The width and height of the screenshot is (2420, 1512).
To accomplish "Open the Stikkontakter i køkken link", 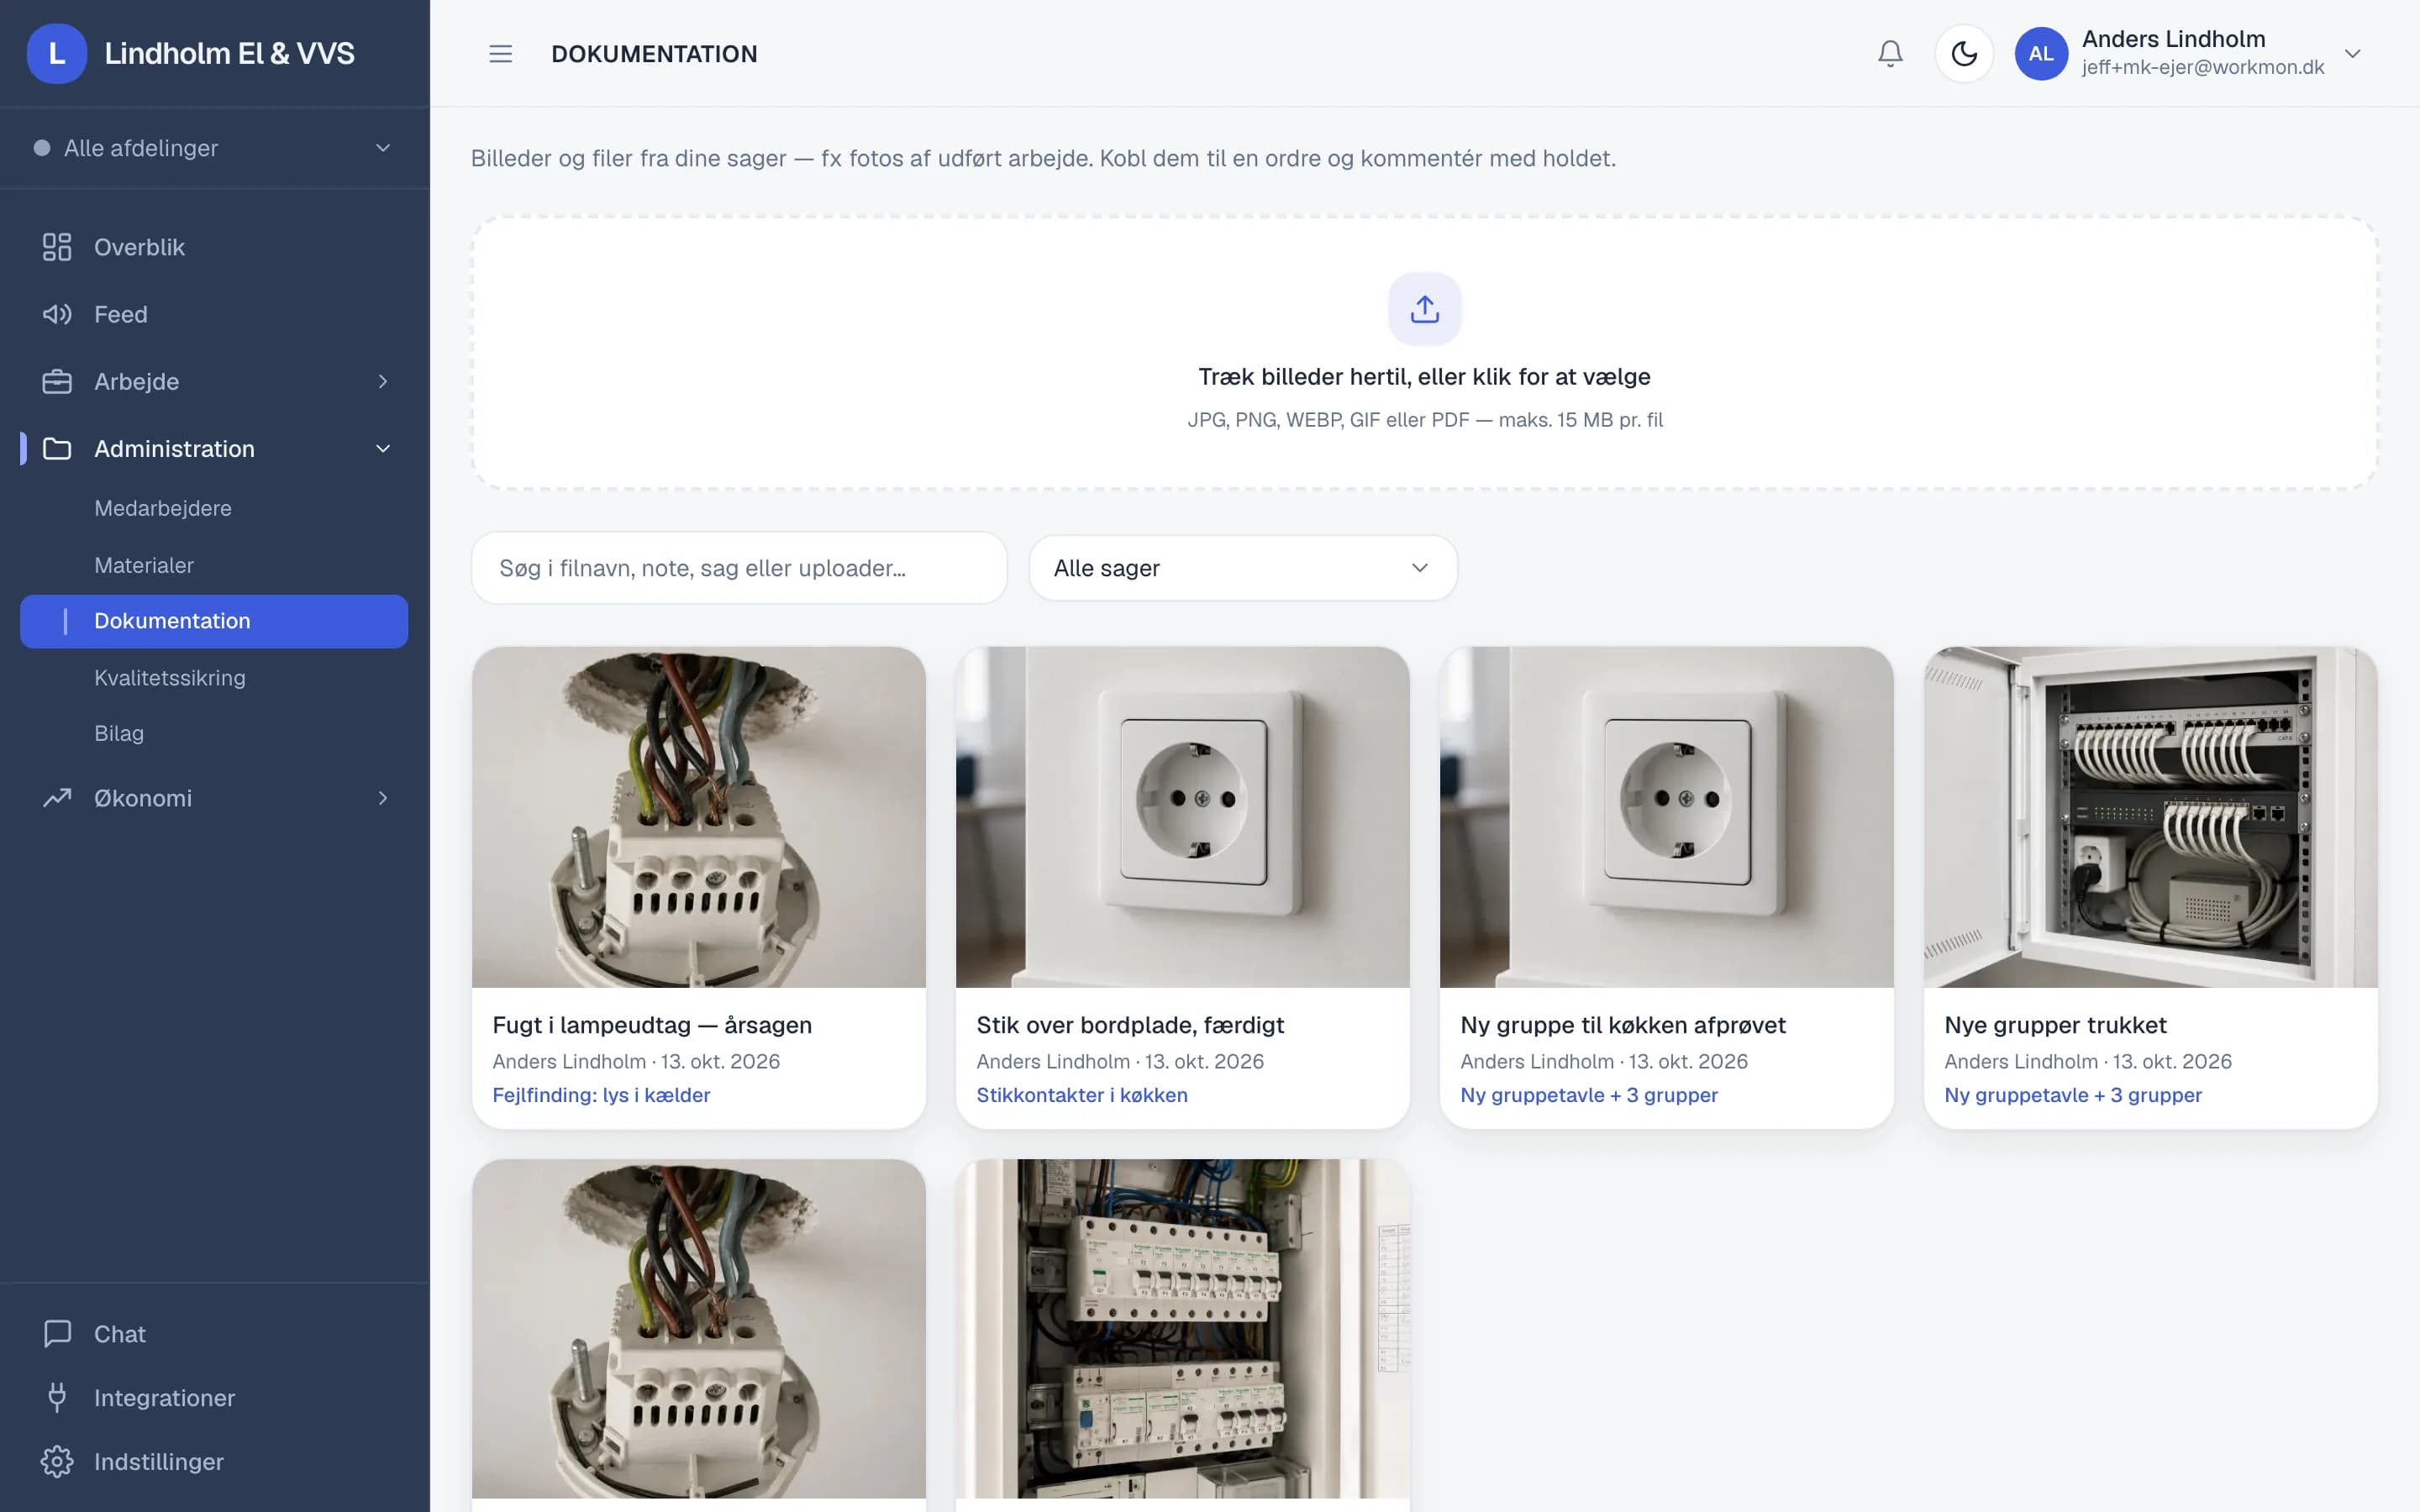I will 1082,1095.
